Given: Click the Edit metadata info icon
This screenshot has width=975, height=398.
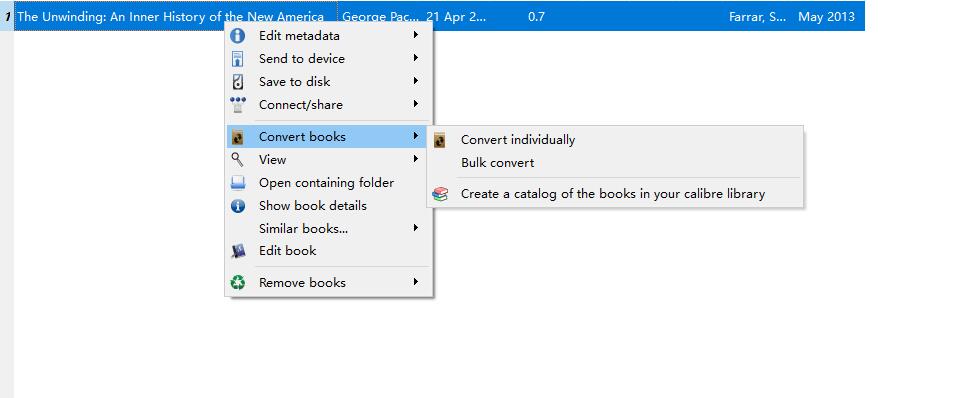Looking at the screenshot, I should tap(238, 35).
